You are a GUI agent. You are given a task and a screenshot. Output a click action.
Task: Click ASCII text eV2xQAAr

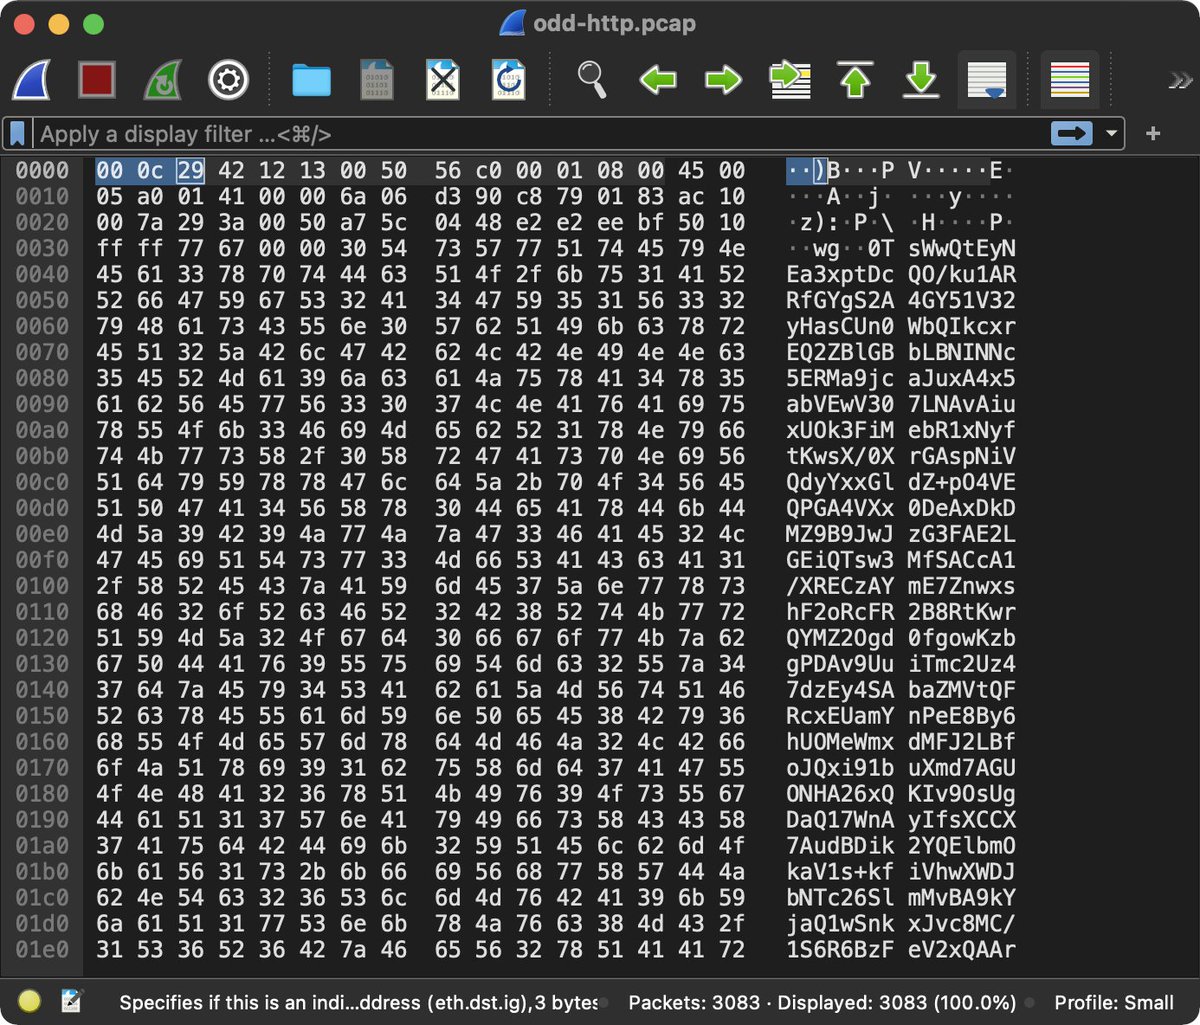962,951
